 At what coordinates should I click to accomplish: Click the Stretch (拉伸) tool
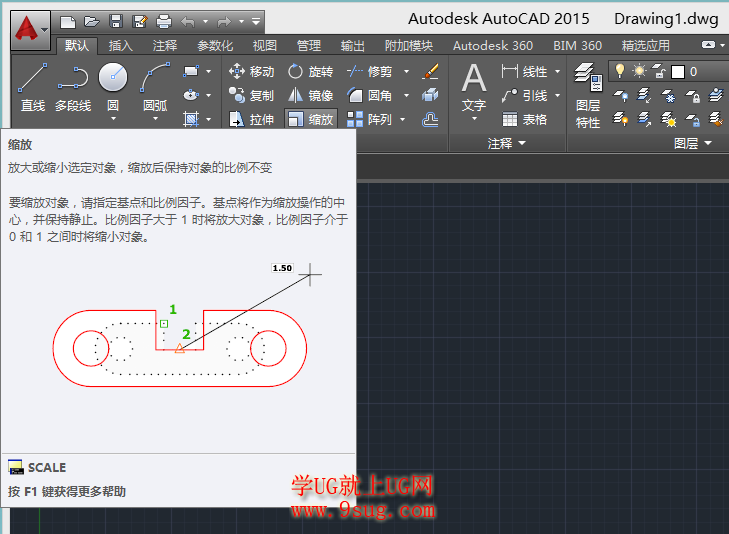pyautogui.click(x=251, y=119)
